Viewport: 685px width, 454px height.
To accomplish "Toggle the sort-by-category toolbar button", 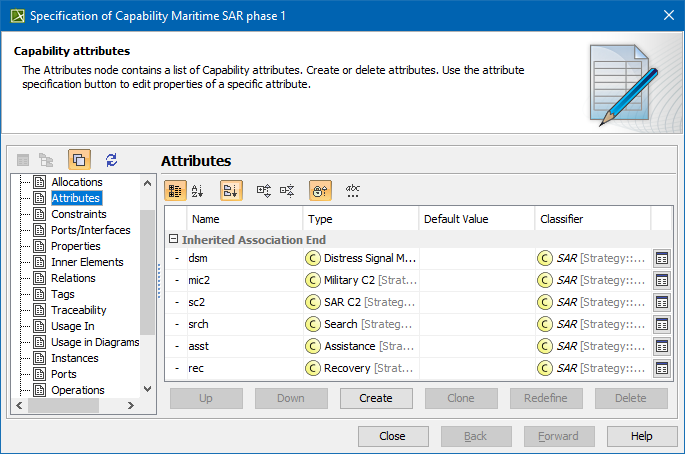I will [x=231, y=190].
